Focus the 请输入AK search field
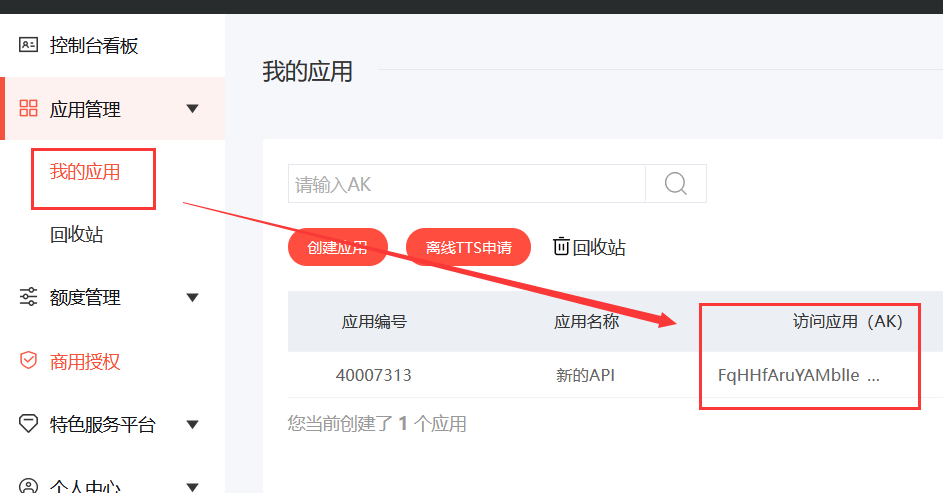Screen dimensions: 943x493 click(467, 183)
